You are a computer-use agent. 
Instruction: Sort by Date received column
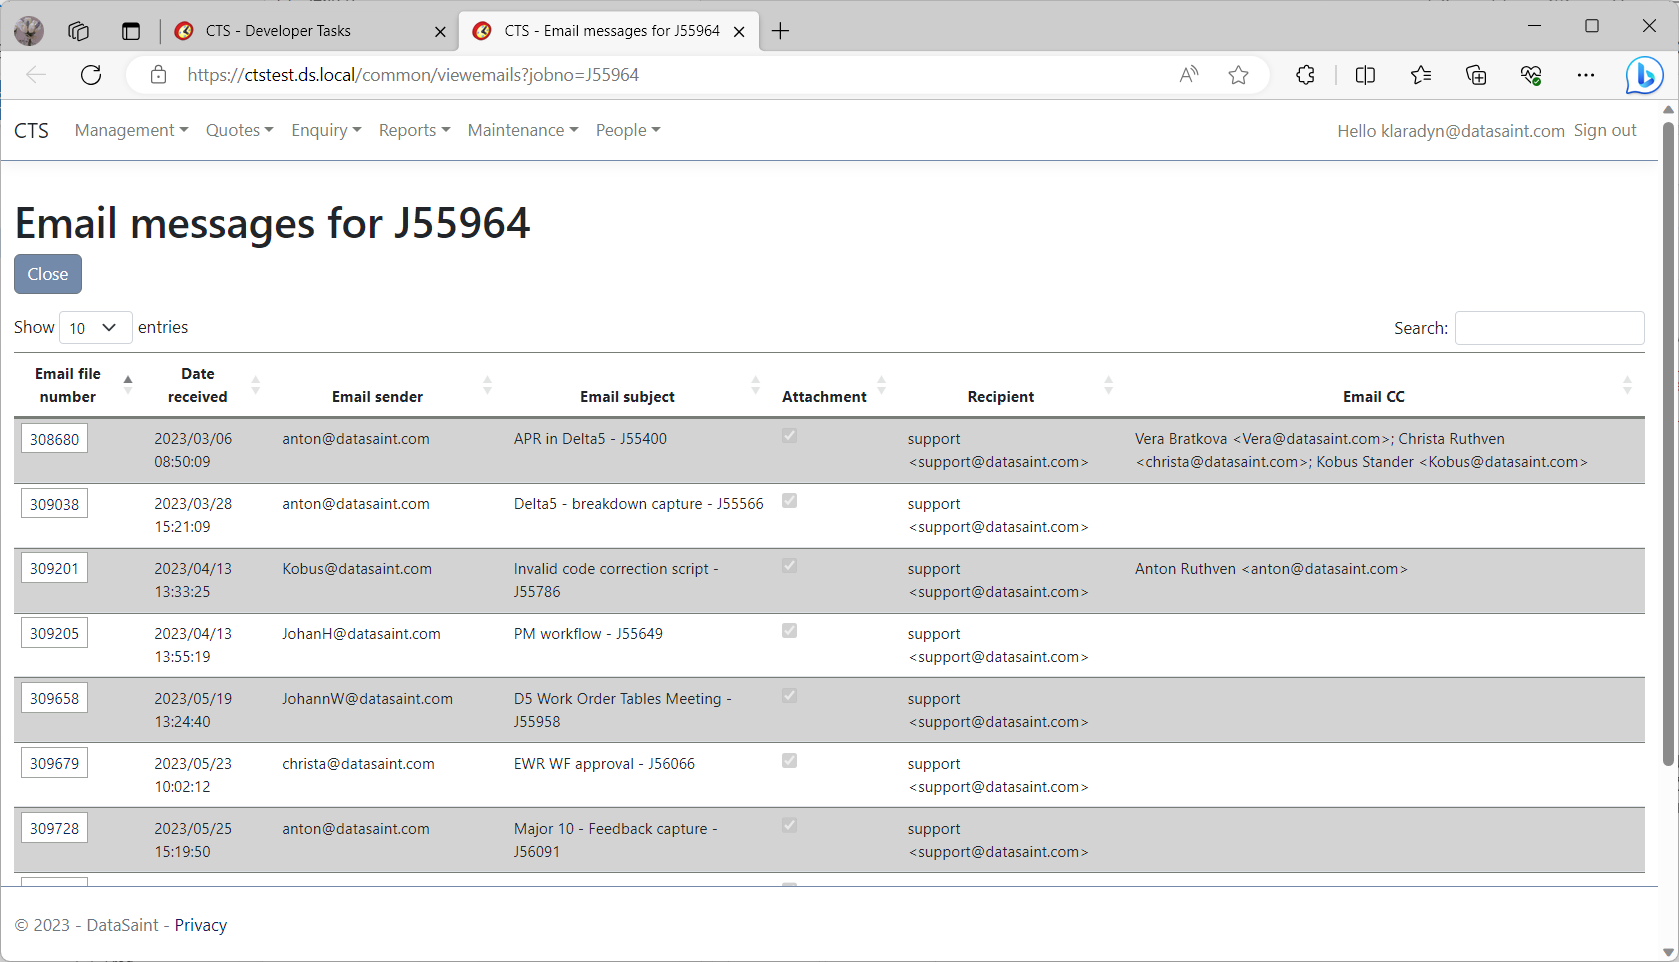tap(205, 385)
